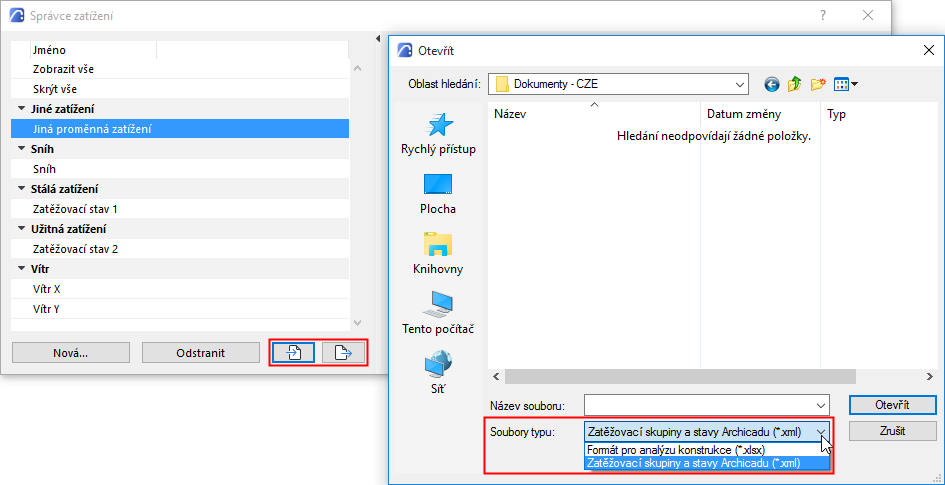
Task: Choose Zatěžovací skupiny a stavy Archicadu (*.xml) option
Action: tap(707, 463)
